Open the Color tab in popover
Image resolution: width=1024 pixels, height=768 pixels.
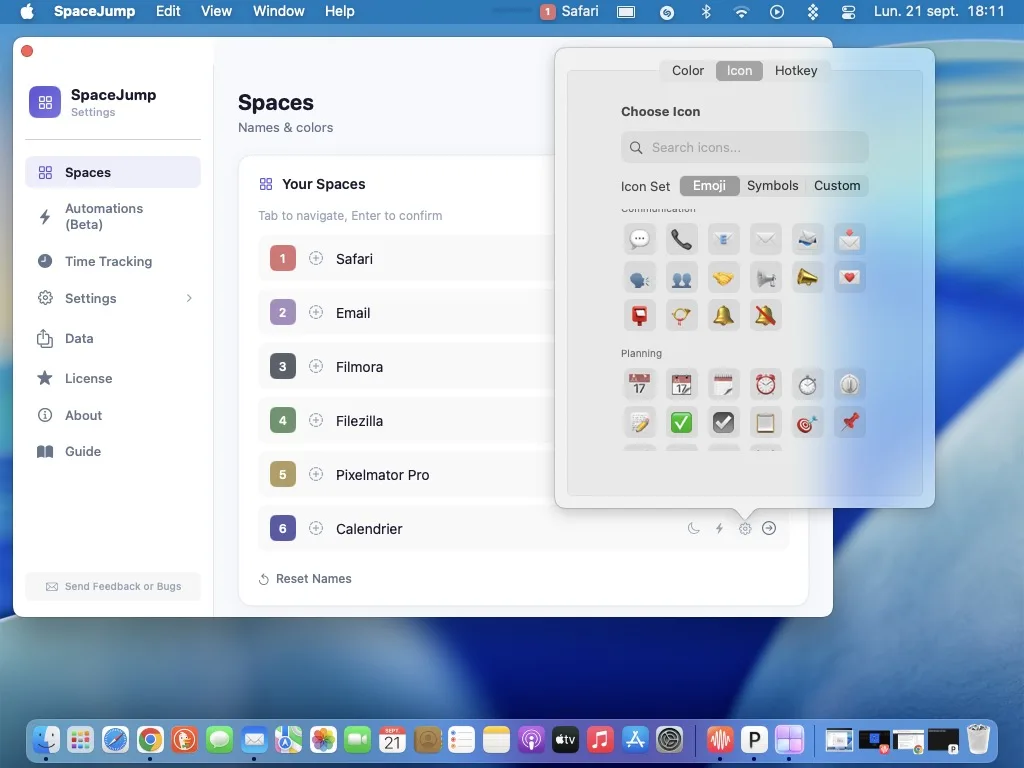pos(688,71)
